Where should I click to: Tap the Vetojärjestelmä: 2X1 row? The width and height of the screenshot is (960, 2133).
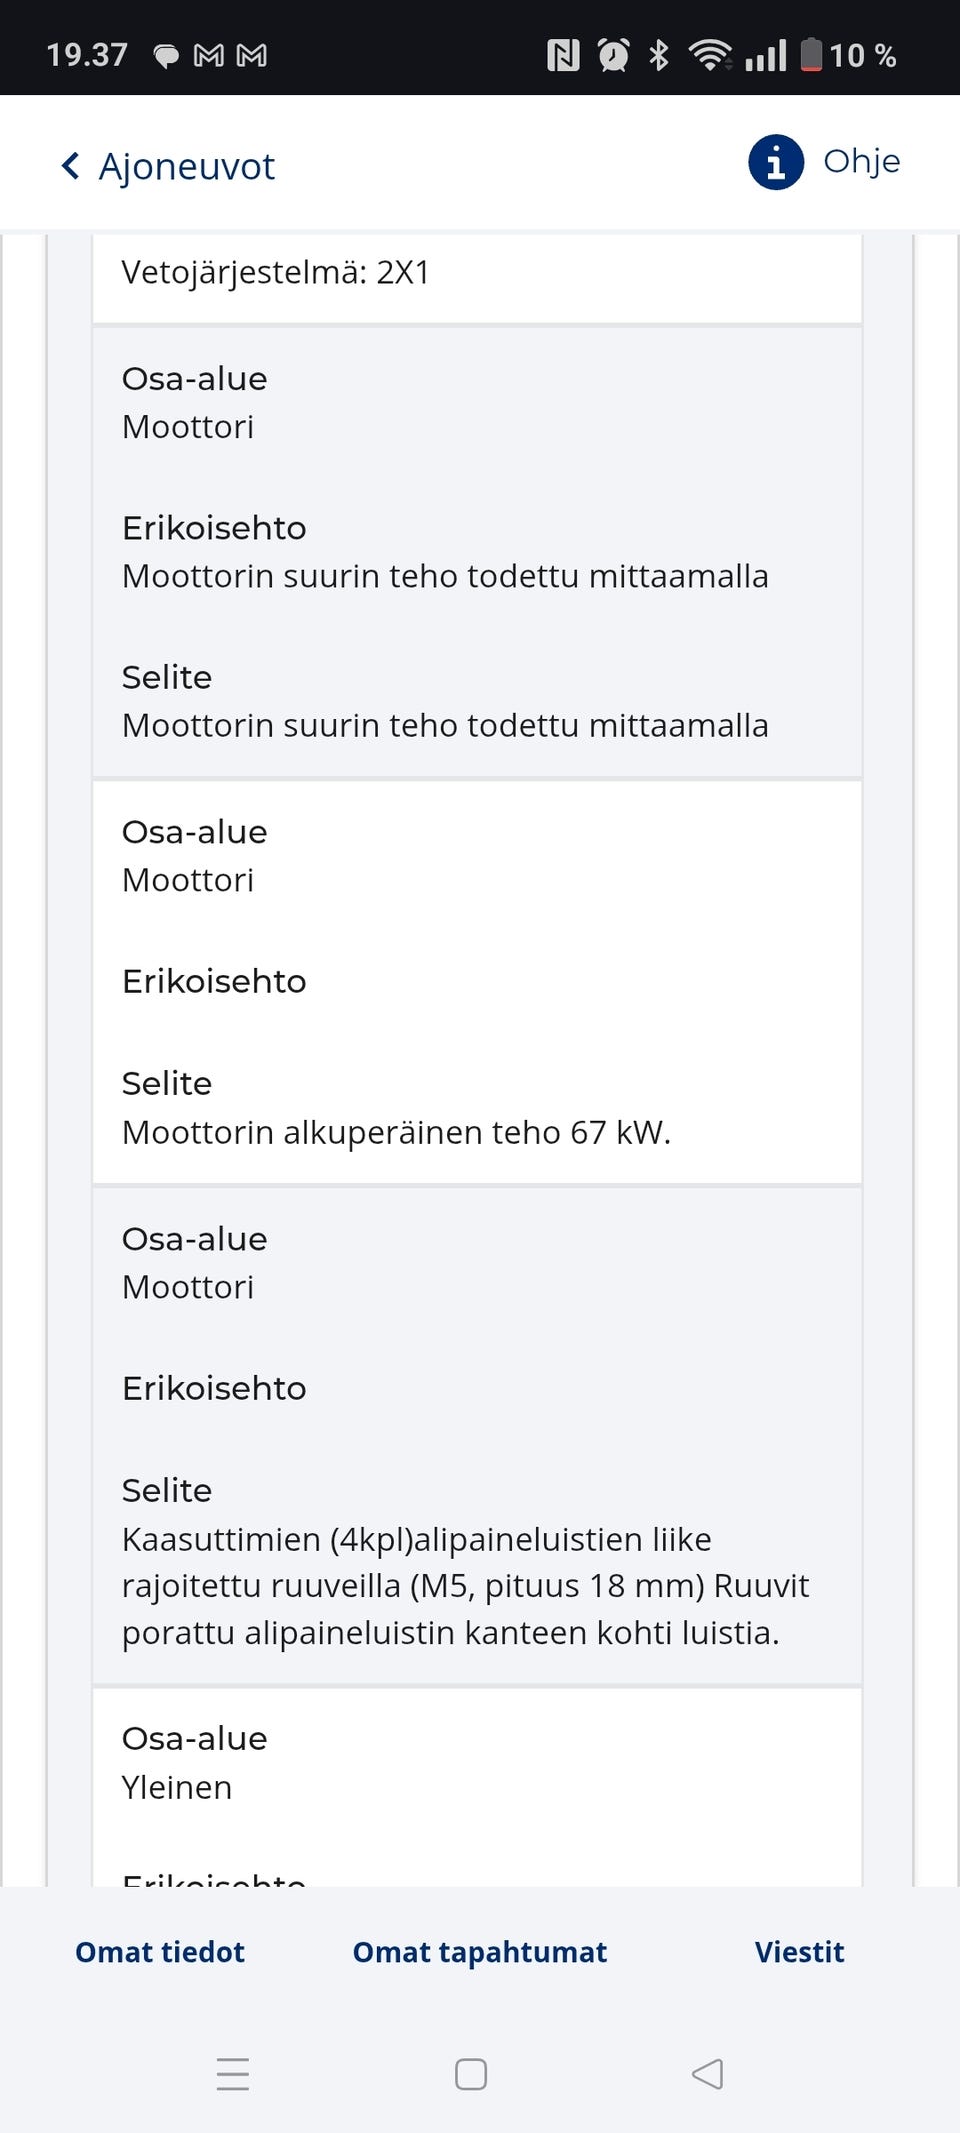coord(276,272)
